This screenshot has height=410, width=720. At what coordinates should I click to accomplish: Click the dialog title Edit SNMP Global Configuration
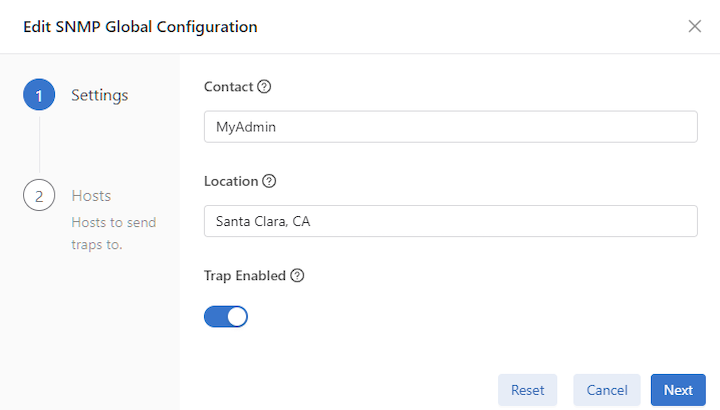(140, 27)
